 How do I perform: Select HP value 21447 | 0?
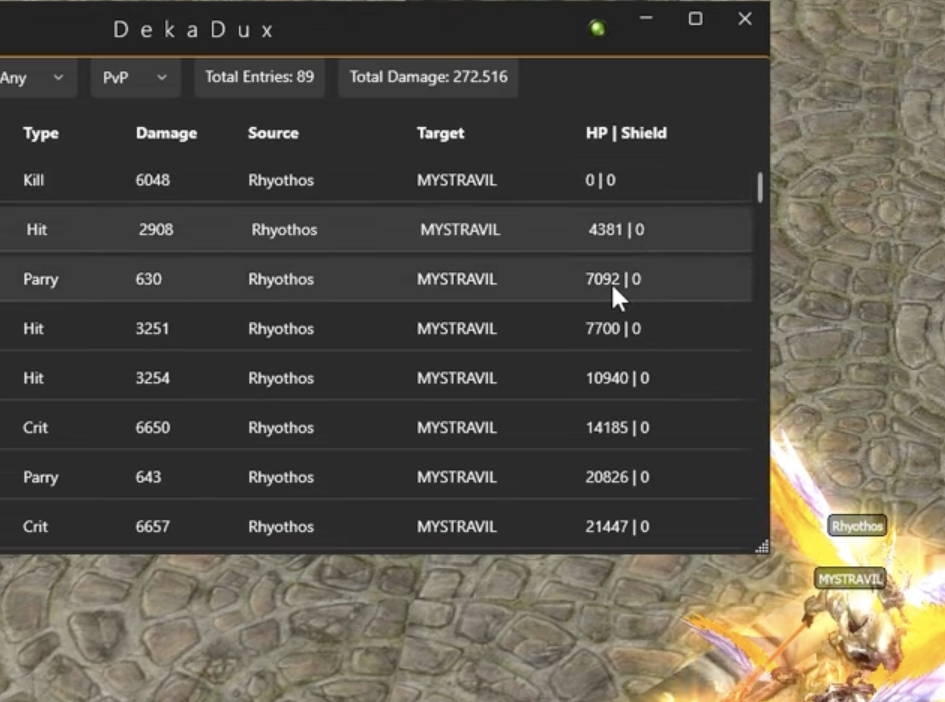617,526
